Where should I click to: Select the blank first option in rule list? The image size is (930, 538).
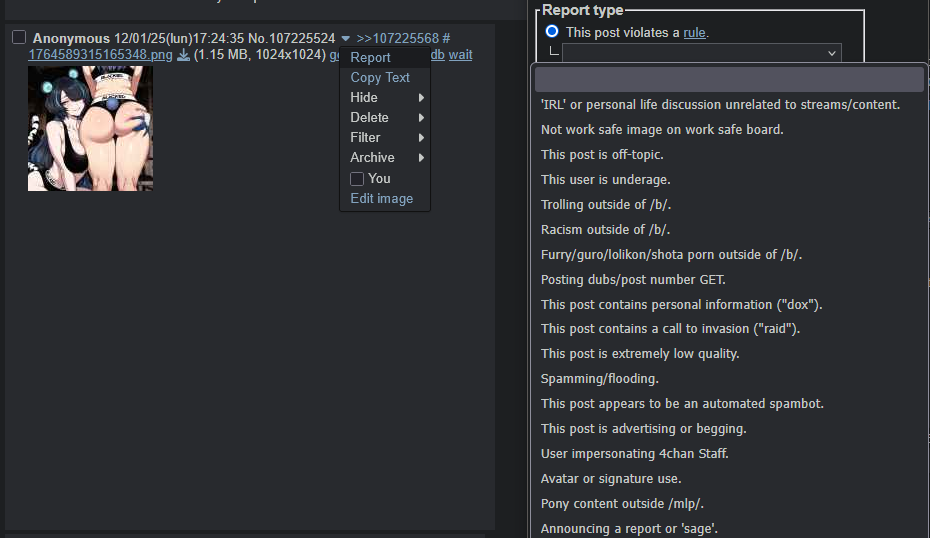(x=728, y=80)
